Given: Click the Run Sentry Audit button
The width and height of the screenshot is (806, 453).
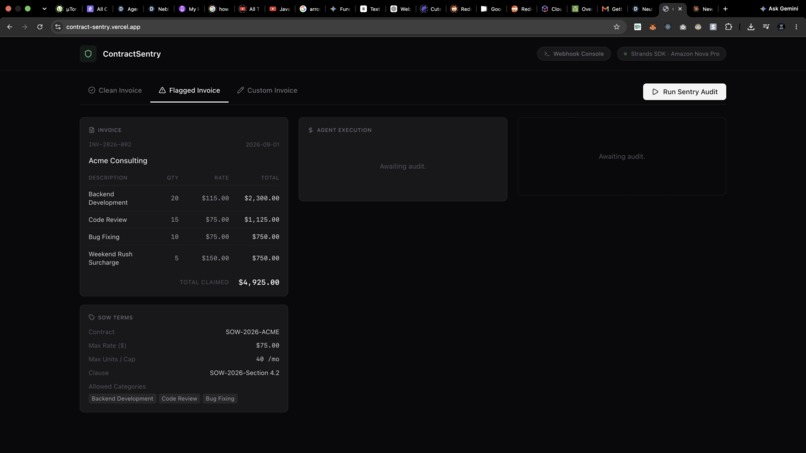Looking at the screenshot, I should pyautogui.click(x=684, y=92).
